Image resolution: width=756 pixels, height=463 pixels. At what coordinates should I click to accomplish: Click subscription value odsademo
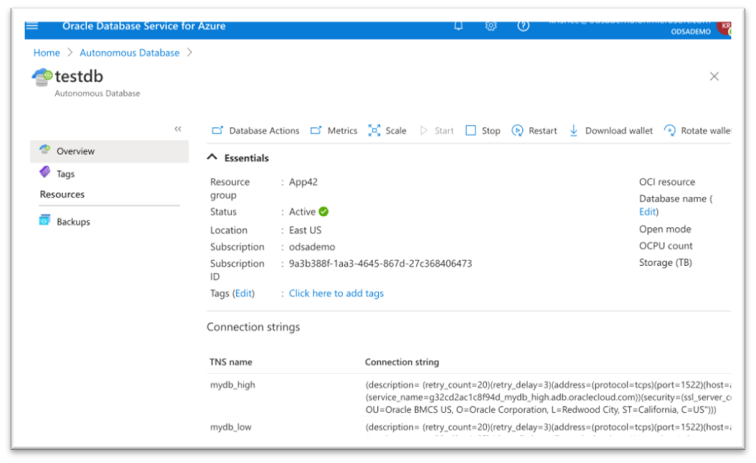click(312, 246)
